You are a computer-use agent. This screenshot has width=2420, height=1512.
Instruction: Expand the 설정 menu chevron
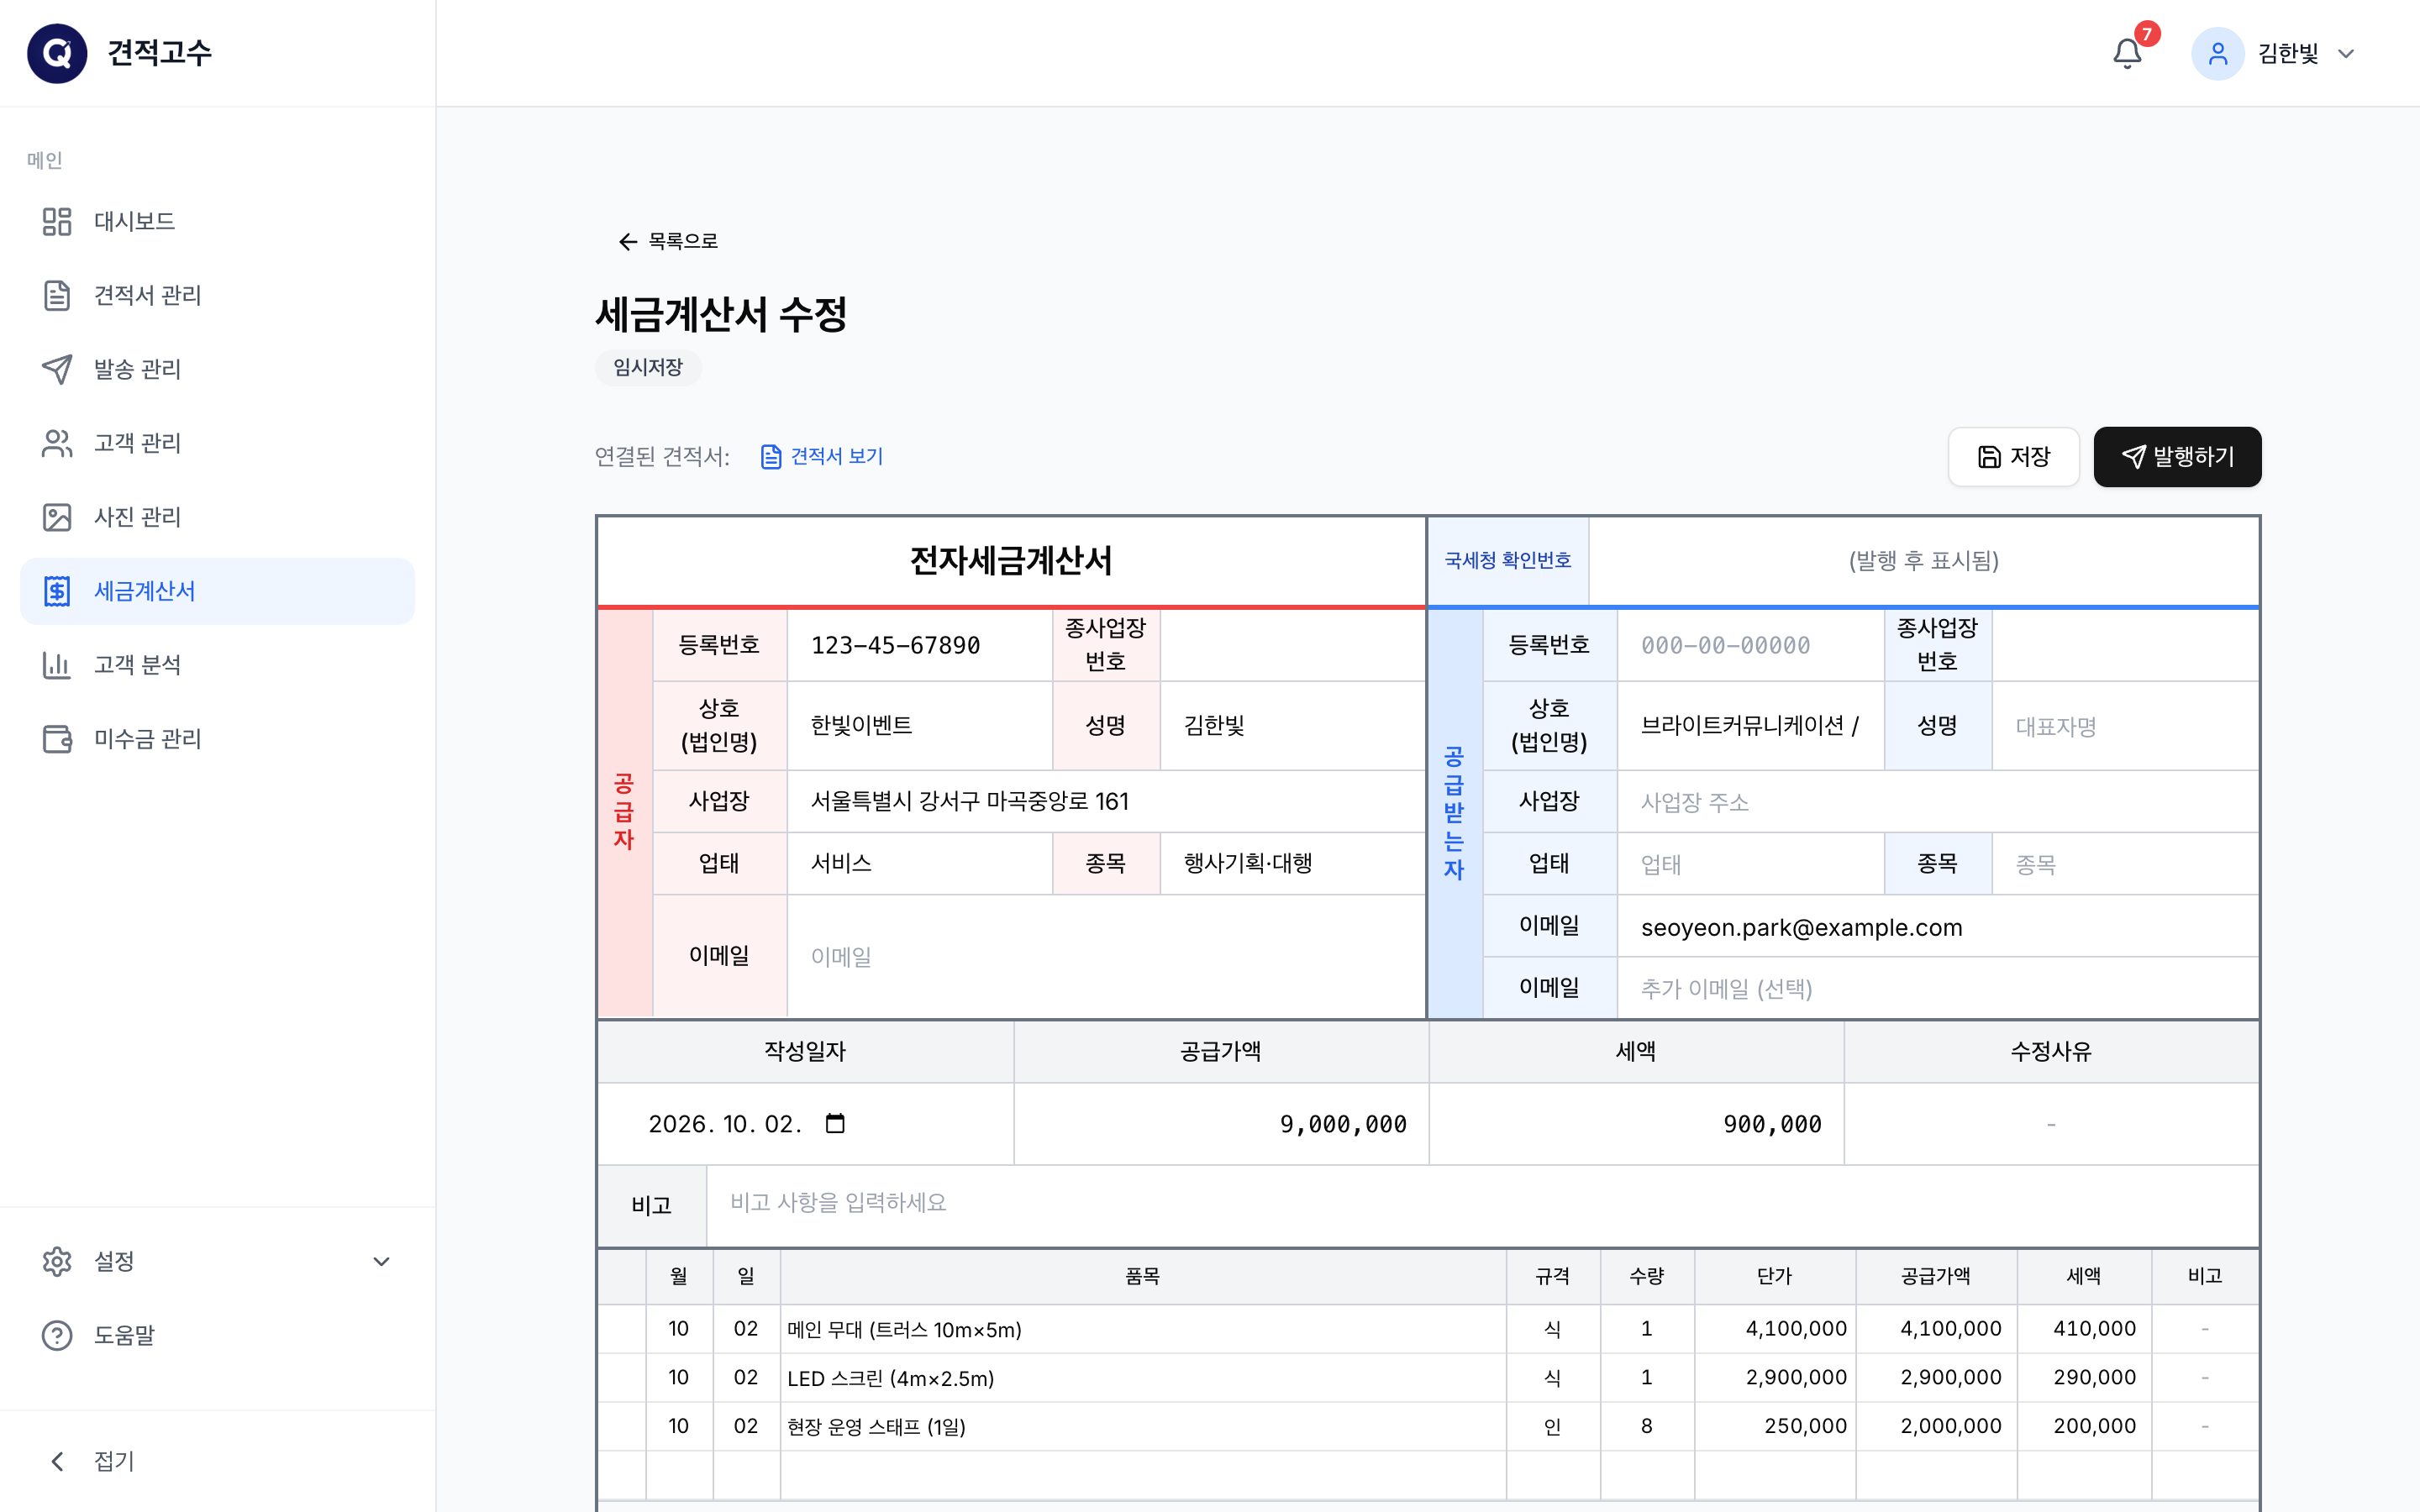tap(381, 1261)
